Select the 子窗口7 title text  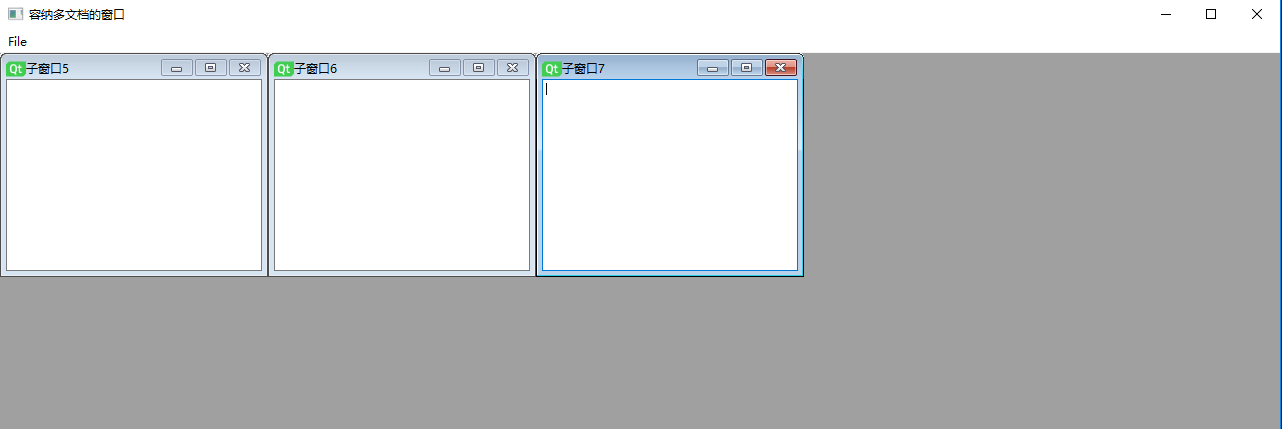click(x=584, y=68)
